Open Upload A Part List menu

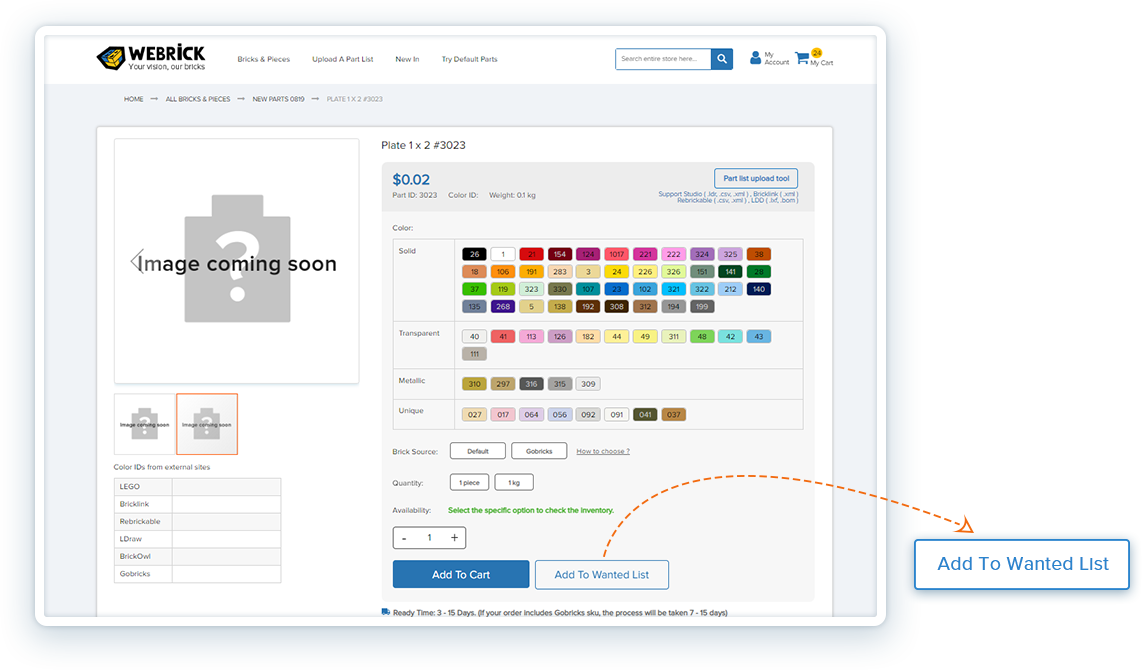(342, 59)
